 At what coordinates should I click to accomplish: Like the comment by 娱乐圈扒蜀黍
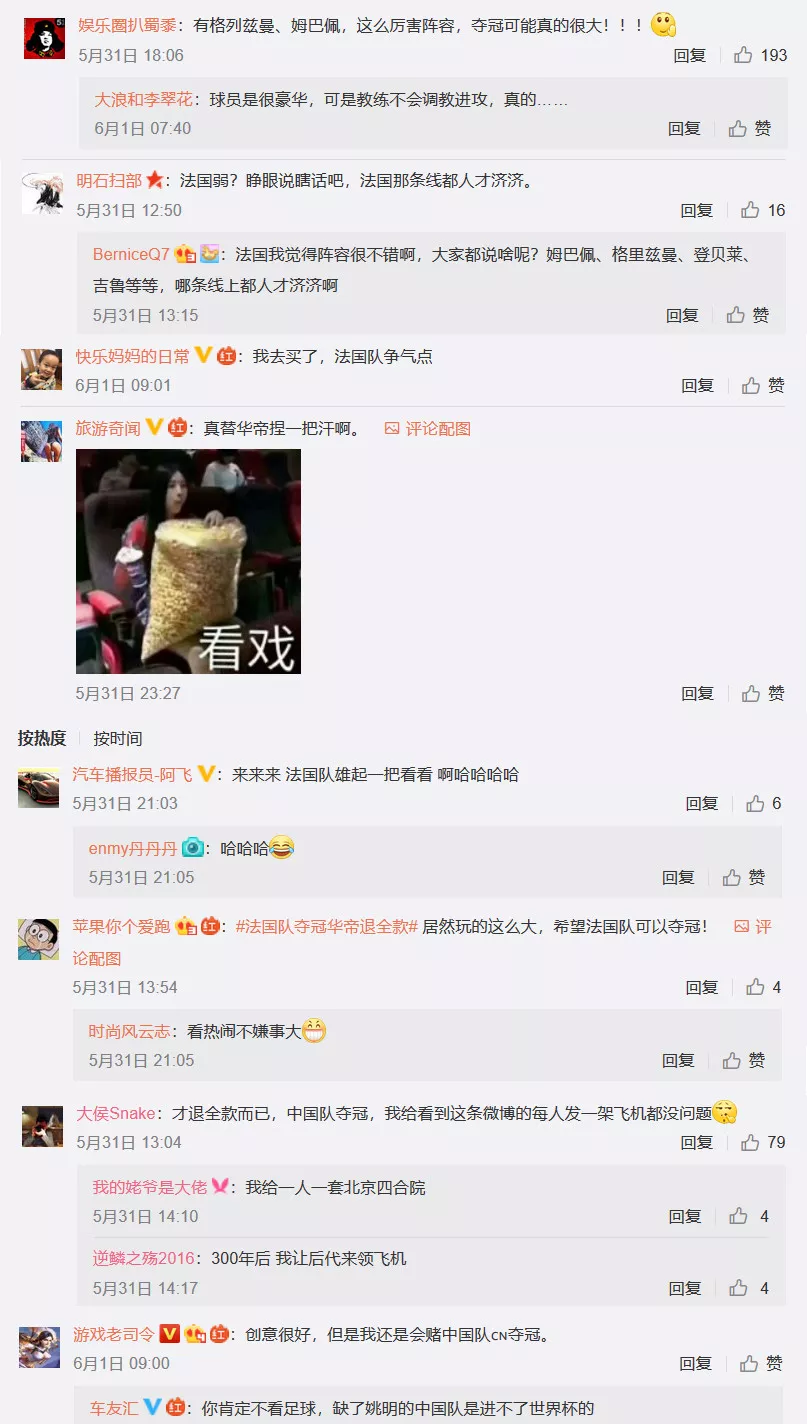pyautogui.click(x=760, y=55)
